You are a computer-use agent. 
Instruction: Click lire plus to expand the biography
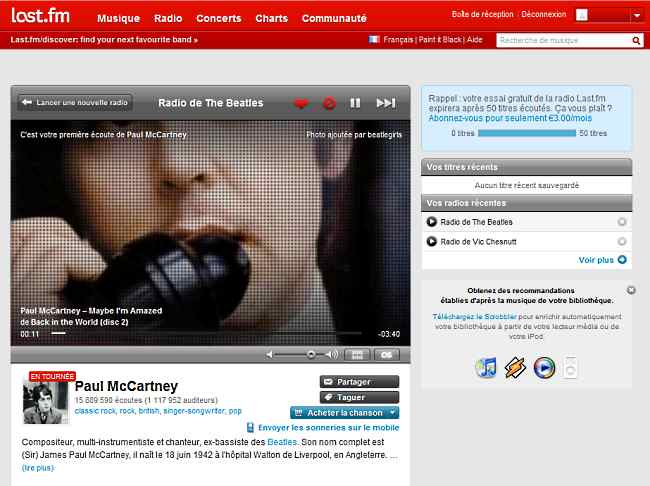(x=38, y=468)
